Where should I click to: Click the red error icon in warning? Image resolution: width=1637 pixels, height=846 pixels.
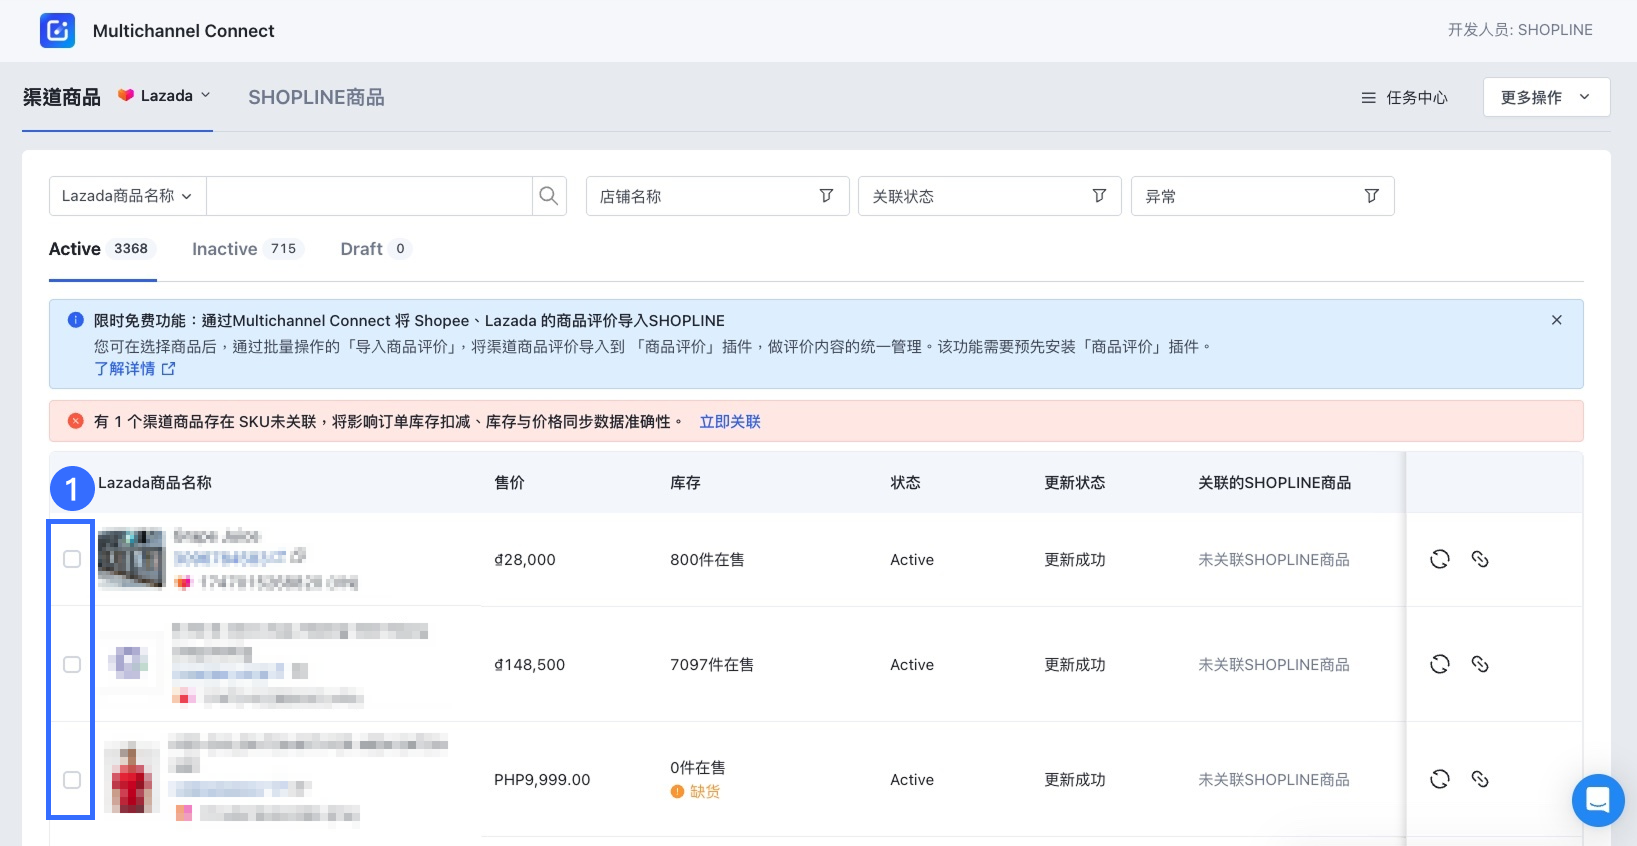(75, 421)
